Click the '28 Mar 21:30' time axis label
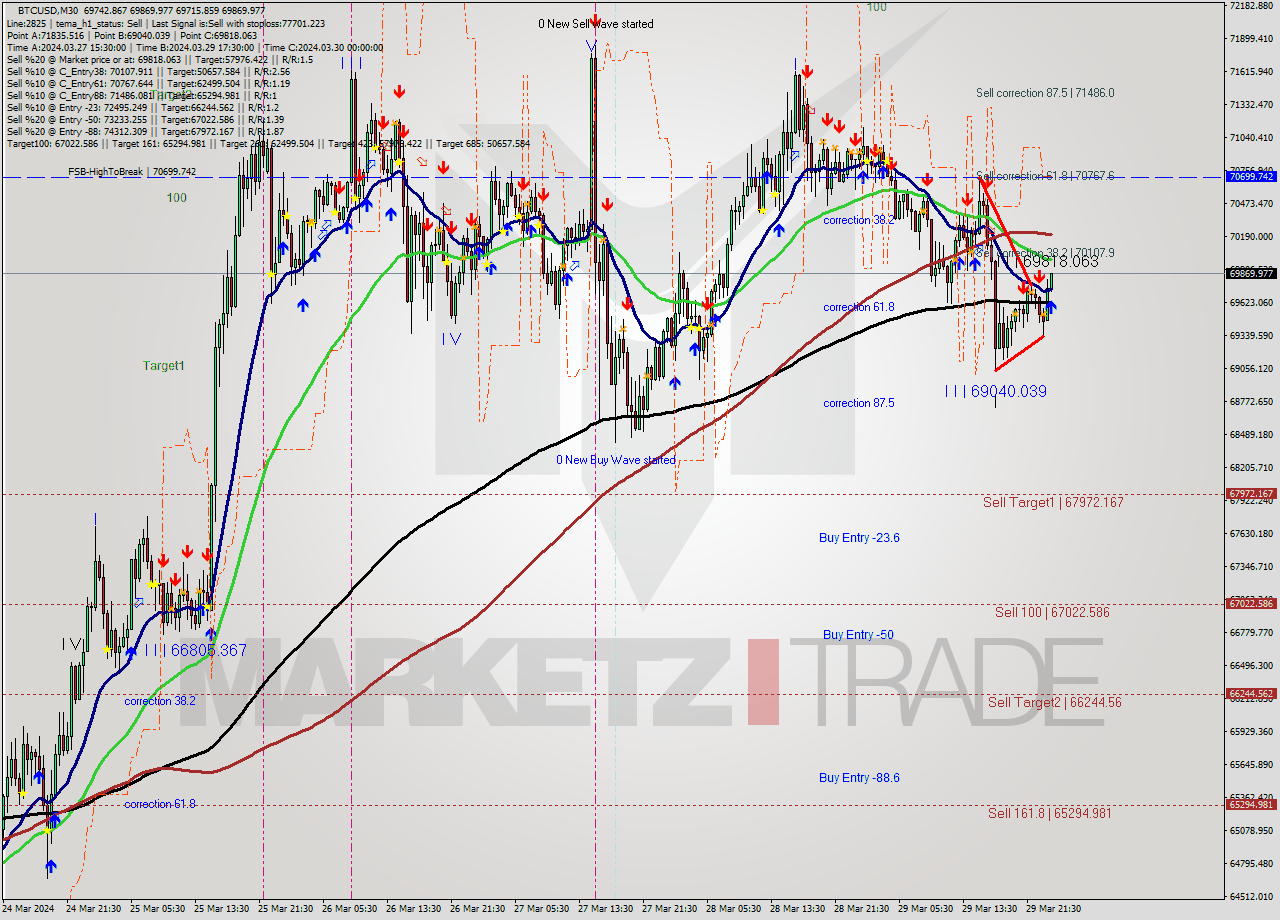This screenshot has height=920, width=1280. click(x=861, y=910)
